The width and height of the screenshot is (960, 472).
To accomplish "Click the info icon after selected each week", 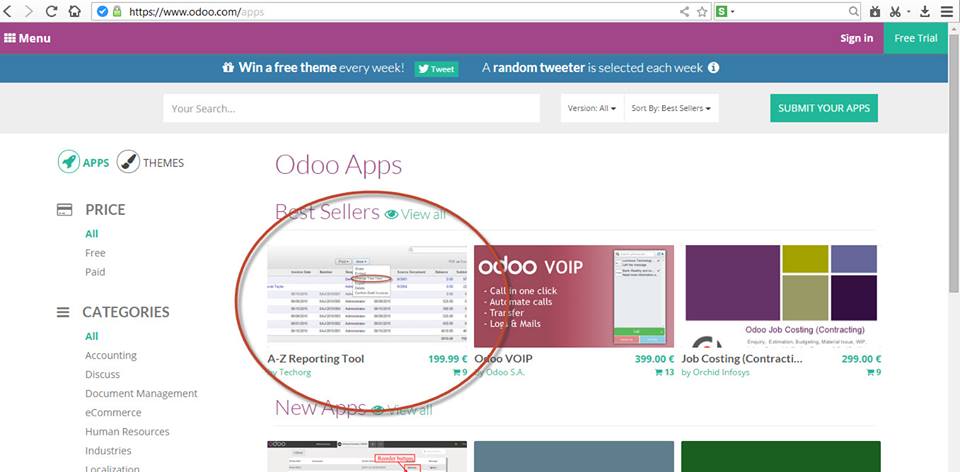I will [713, 67].
